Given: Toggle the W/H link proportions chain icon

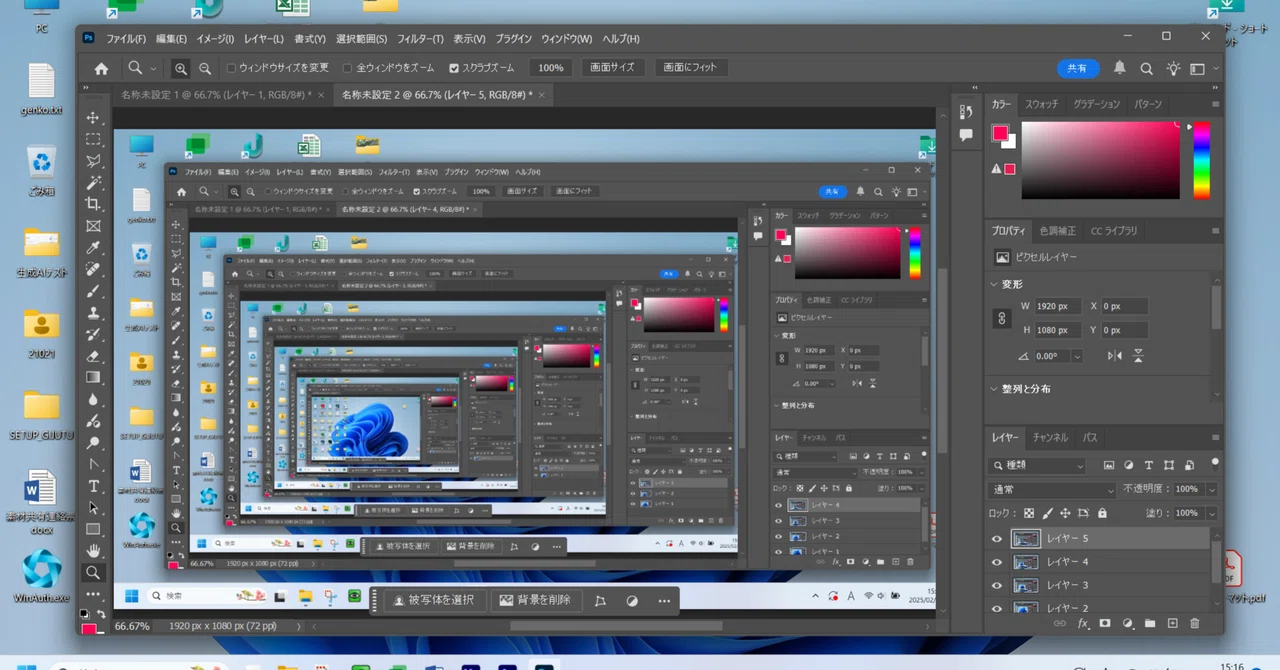Looking at the screenshot, I should [1002, 318].
